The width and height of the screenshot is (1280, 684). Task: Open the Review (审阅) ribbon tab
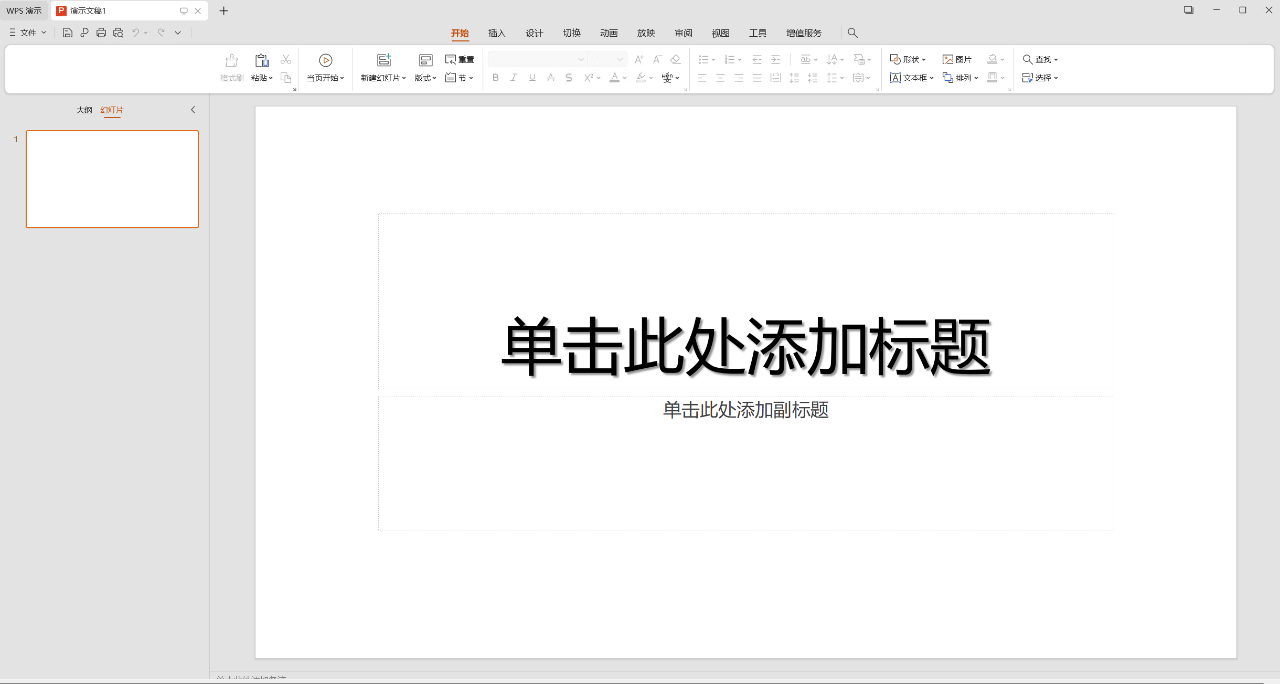pos(683,33)
